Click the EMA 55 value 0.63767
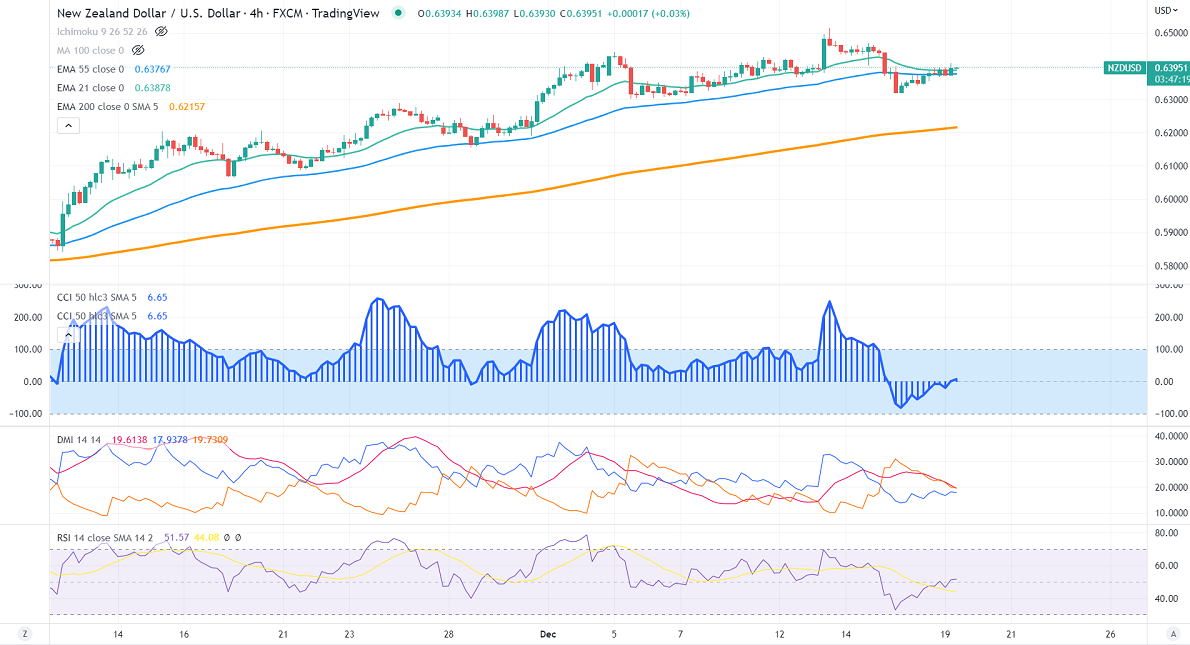This screenshot has width=1190, height=645. (153, 69)
